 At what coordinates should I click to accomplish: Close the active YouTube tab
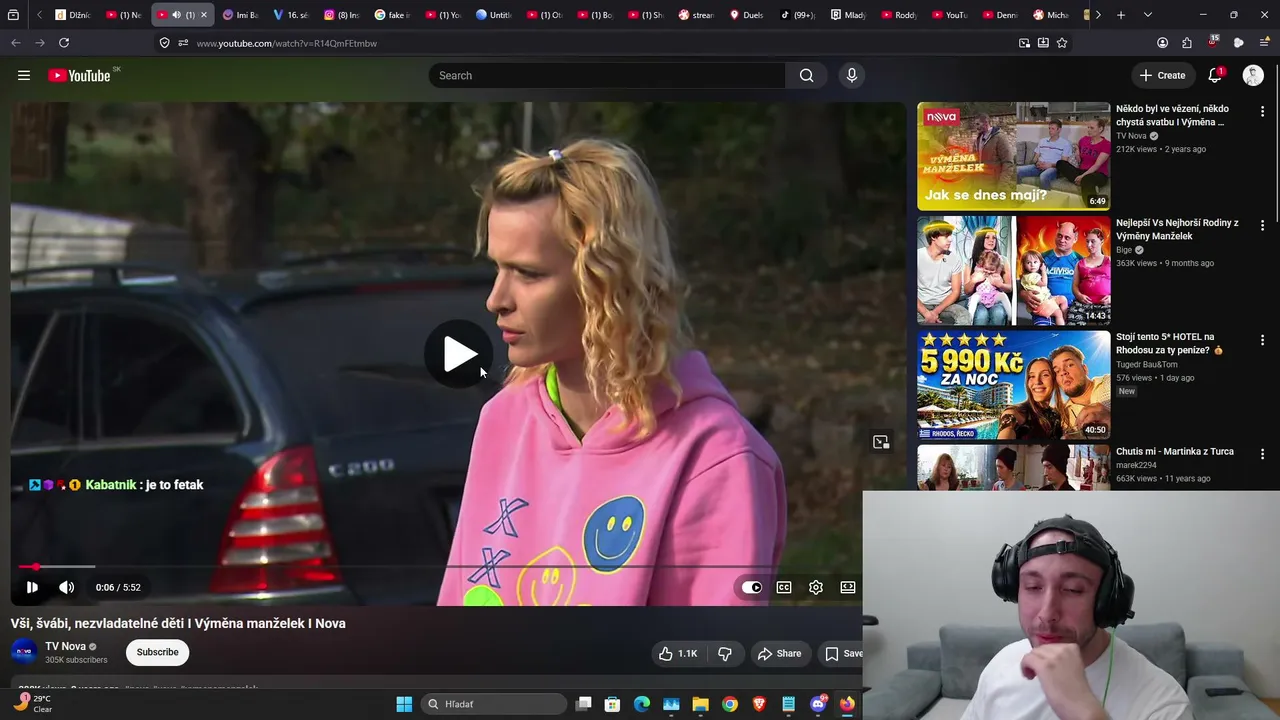tap(204, 15)
